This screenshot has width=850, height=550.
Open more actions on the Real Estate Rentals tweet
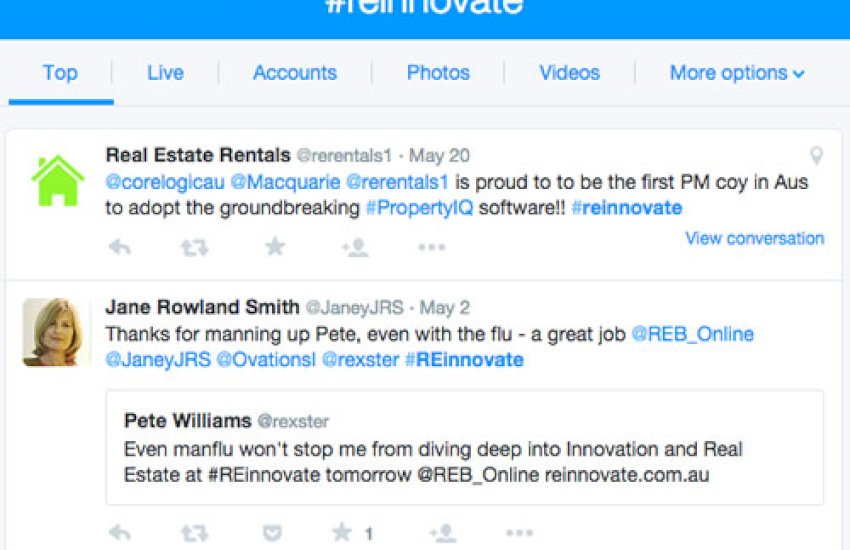click(x=432, y=248)
